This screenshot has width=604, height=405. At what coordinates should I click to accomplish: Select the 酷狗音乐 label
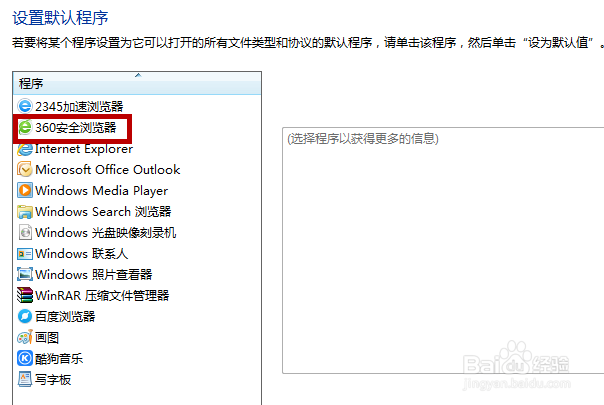point(59,358)
